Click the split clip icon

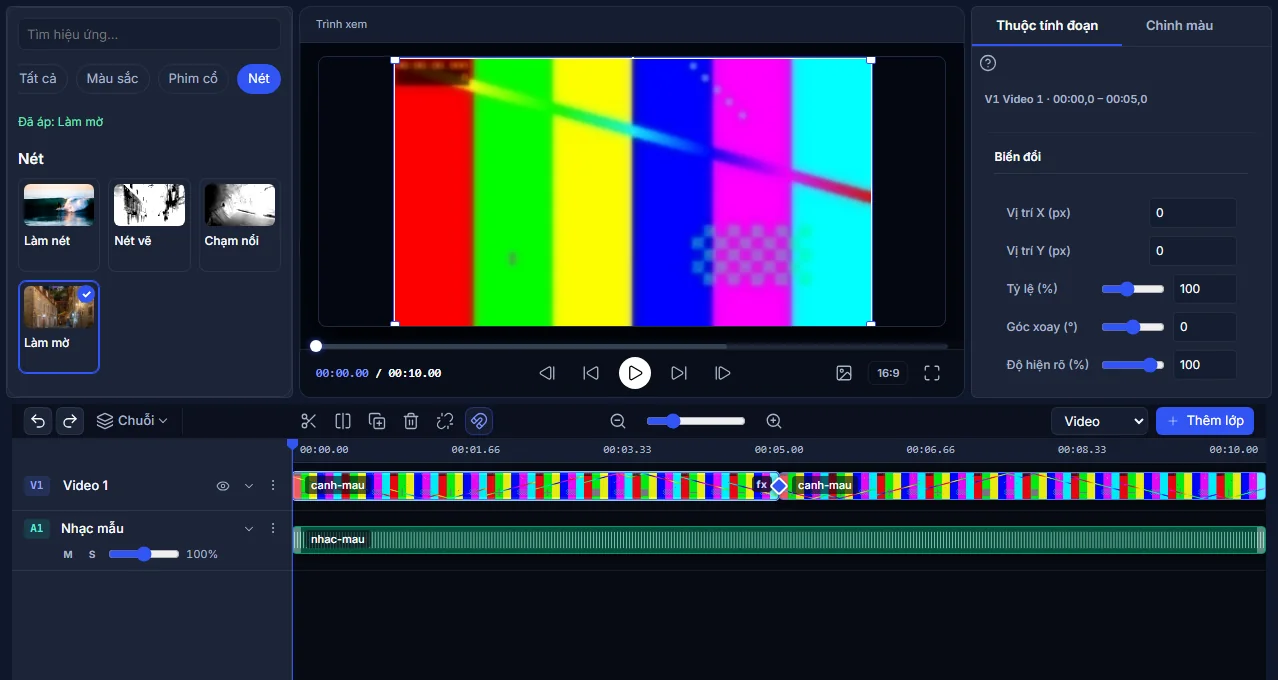pyautogui.click(x=343, y=421)
